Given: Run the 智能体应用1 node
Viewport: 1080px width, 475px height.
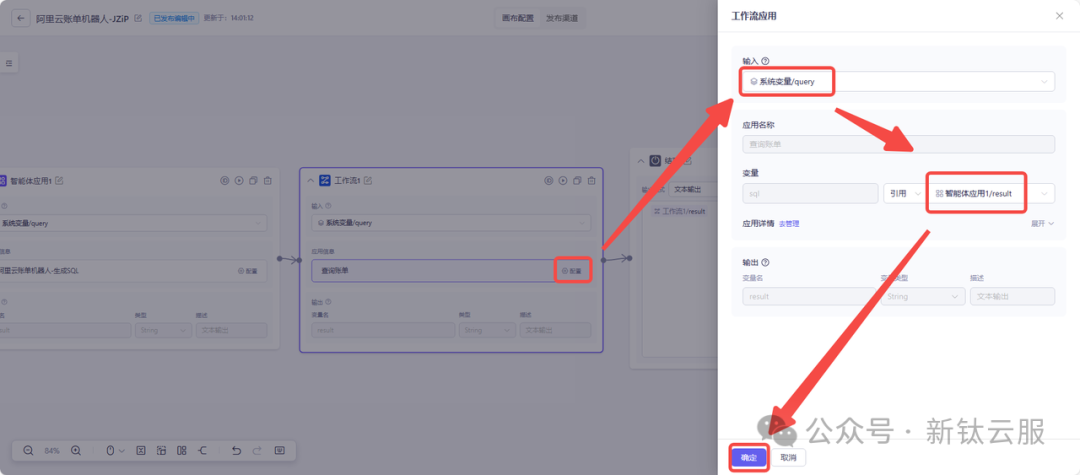Looking at the screenshot, I should (x=239, y=181).
